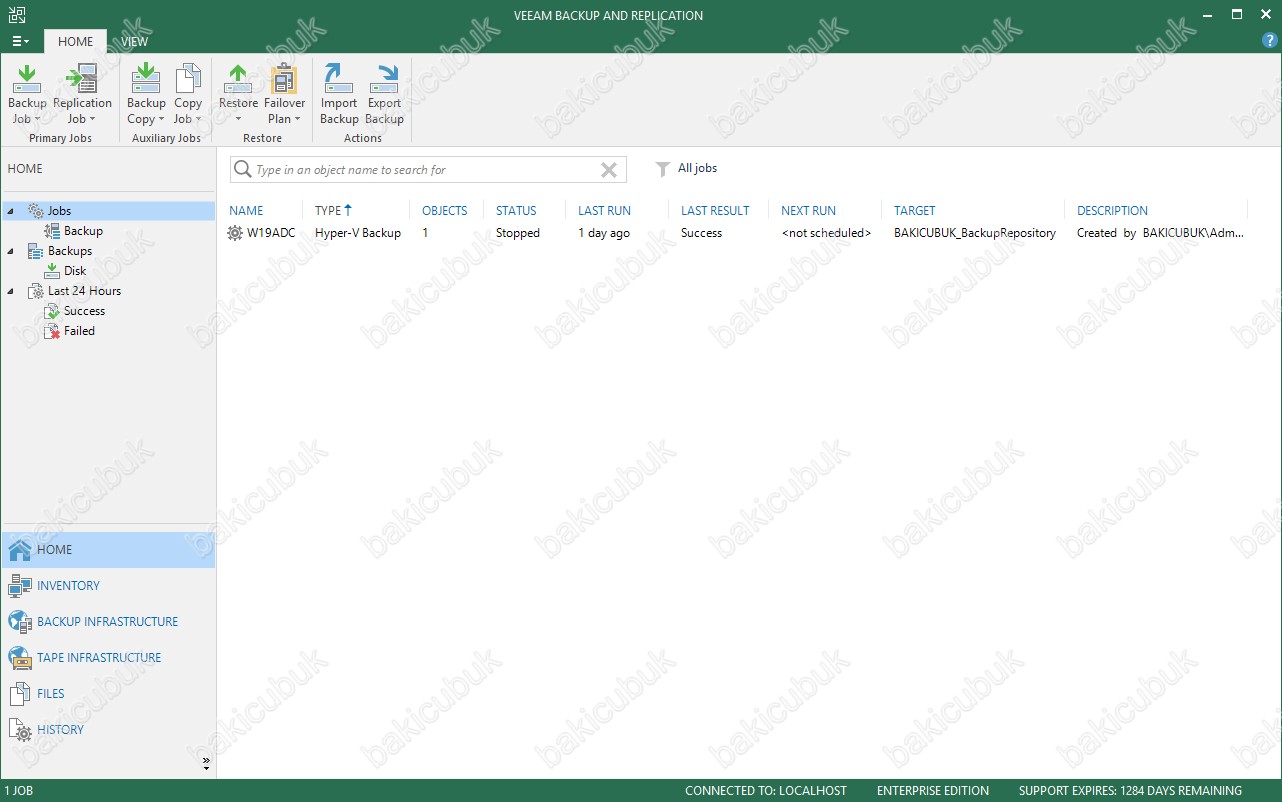Sort by the NAME column header
This screenshot has height=802, width=1282.
246,211
